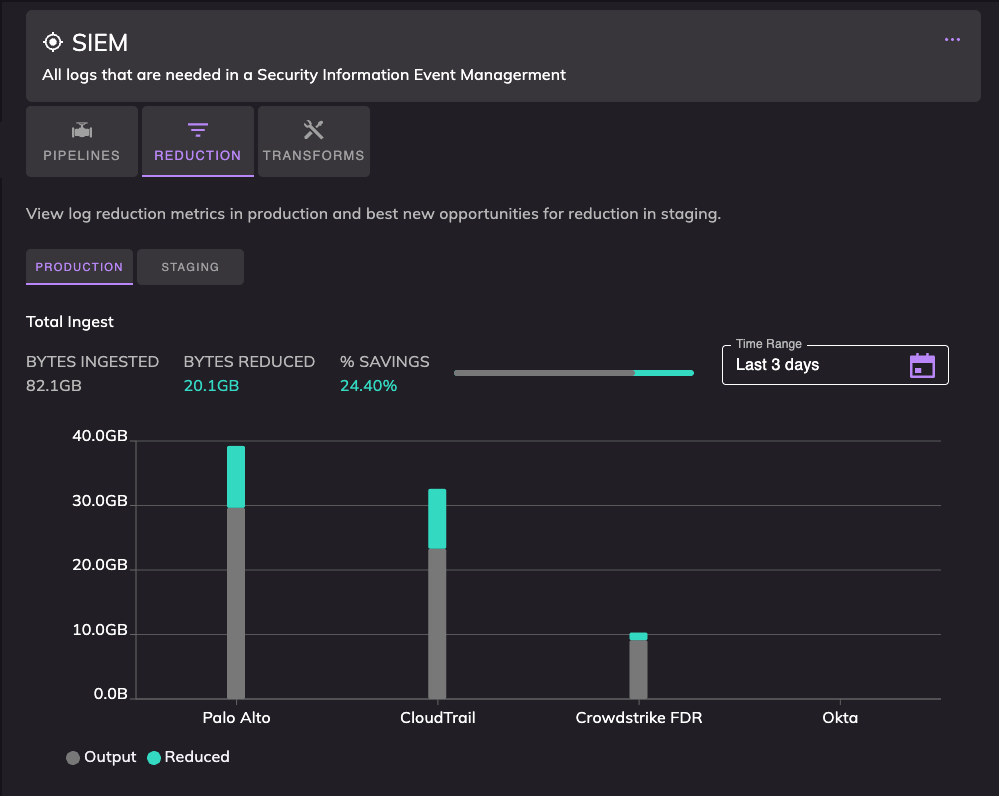
Task: Toggle the teal Reduced legend dot
Action: pyautogui.click(x=154, y=758)
